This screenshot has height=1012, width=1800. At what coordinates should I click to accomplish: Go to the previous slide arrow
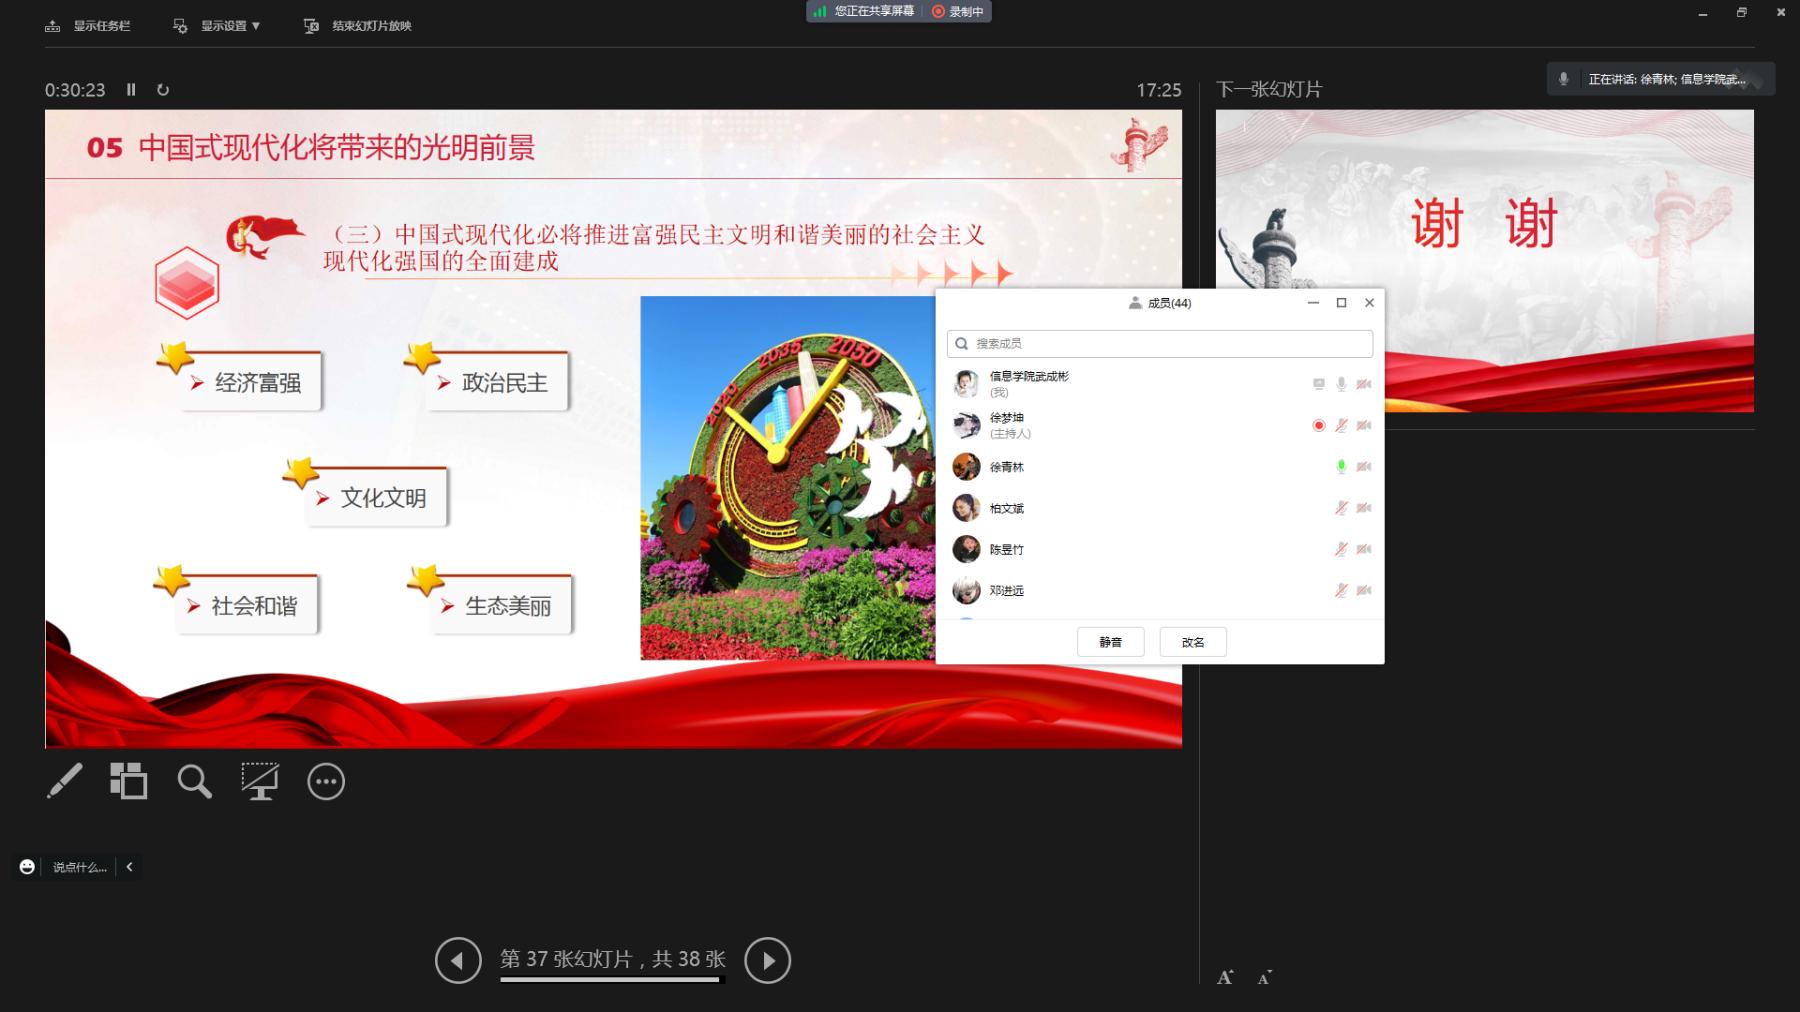coord(458,960)
